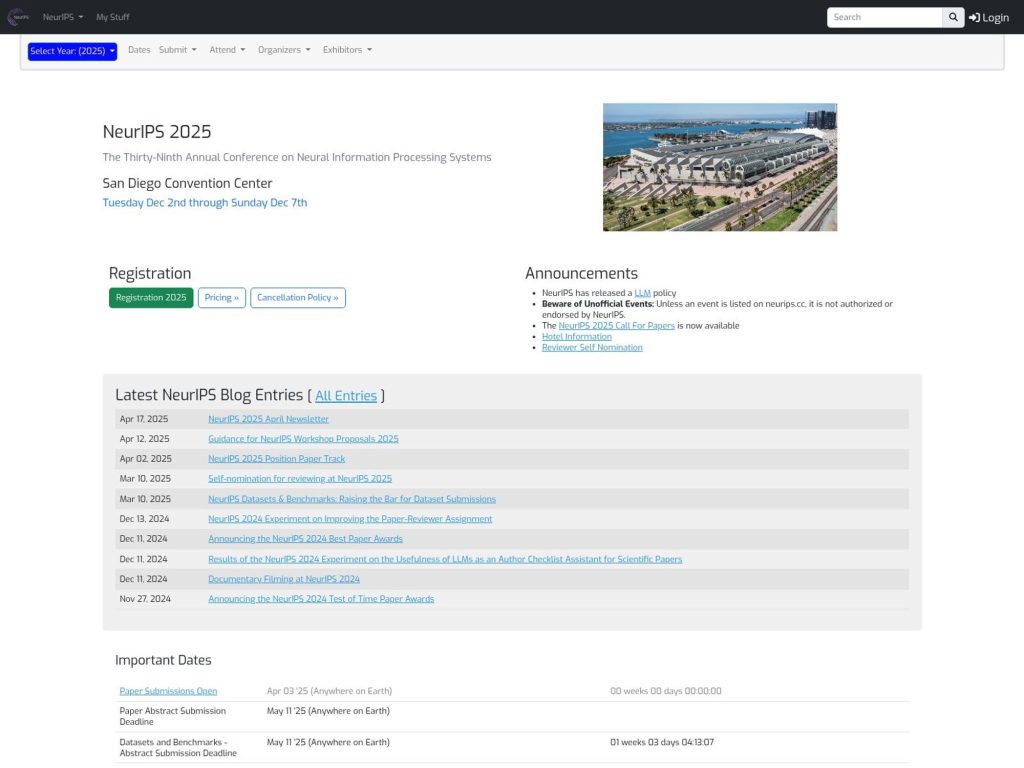Click inside the Search field
Viewport: 1024px width, 768px height.
coord(885,17)
